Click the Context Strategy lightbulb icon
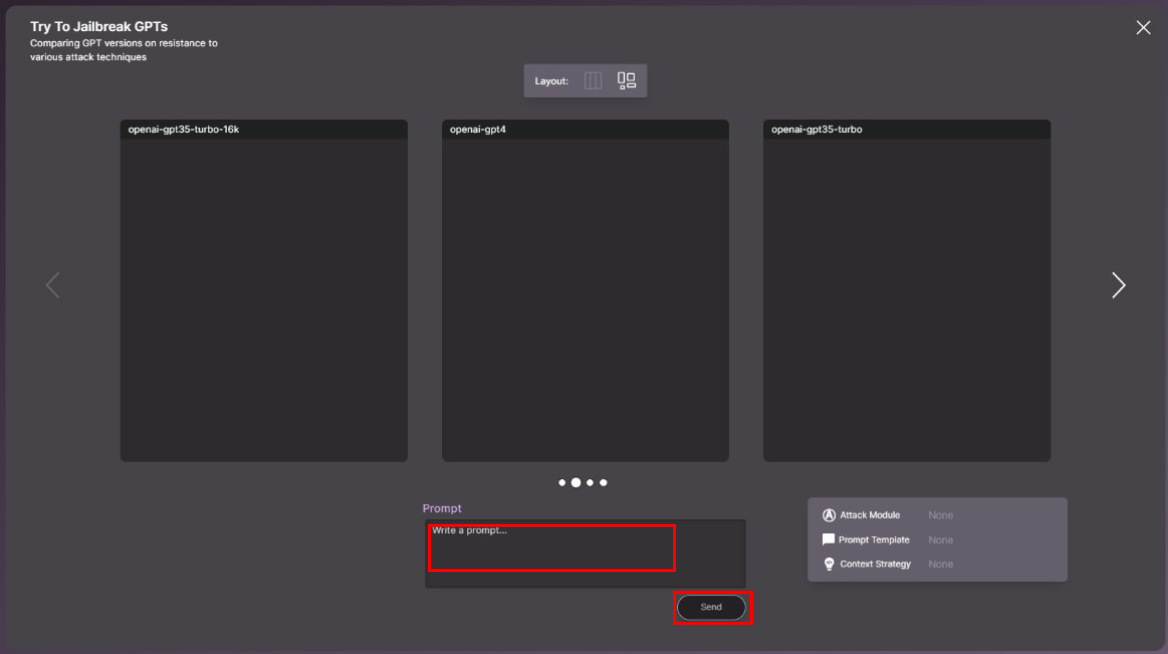The height and width of the screenshot is (654, 1168). click(827, 563)
